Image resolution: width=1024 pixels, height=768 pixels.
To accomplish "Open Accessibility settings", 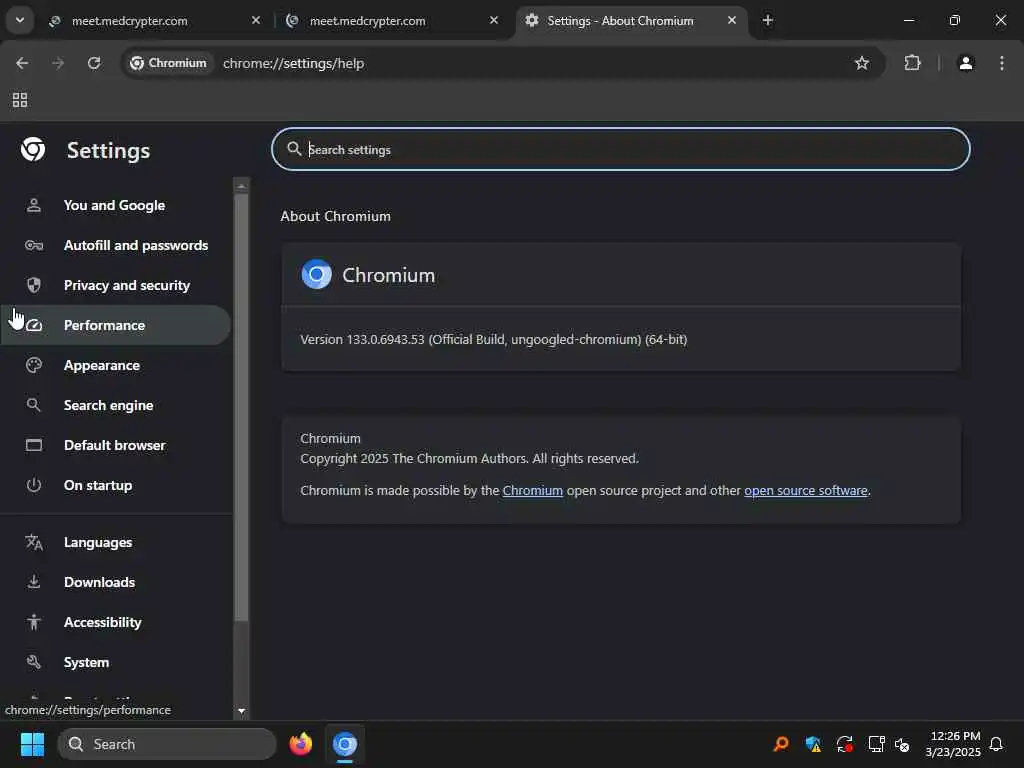I will point(114,622).
